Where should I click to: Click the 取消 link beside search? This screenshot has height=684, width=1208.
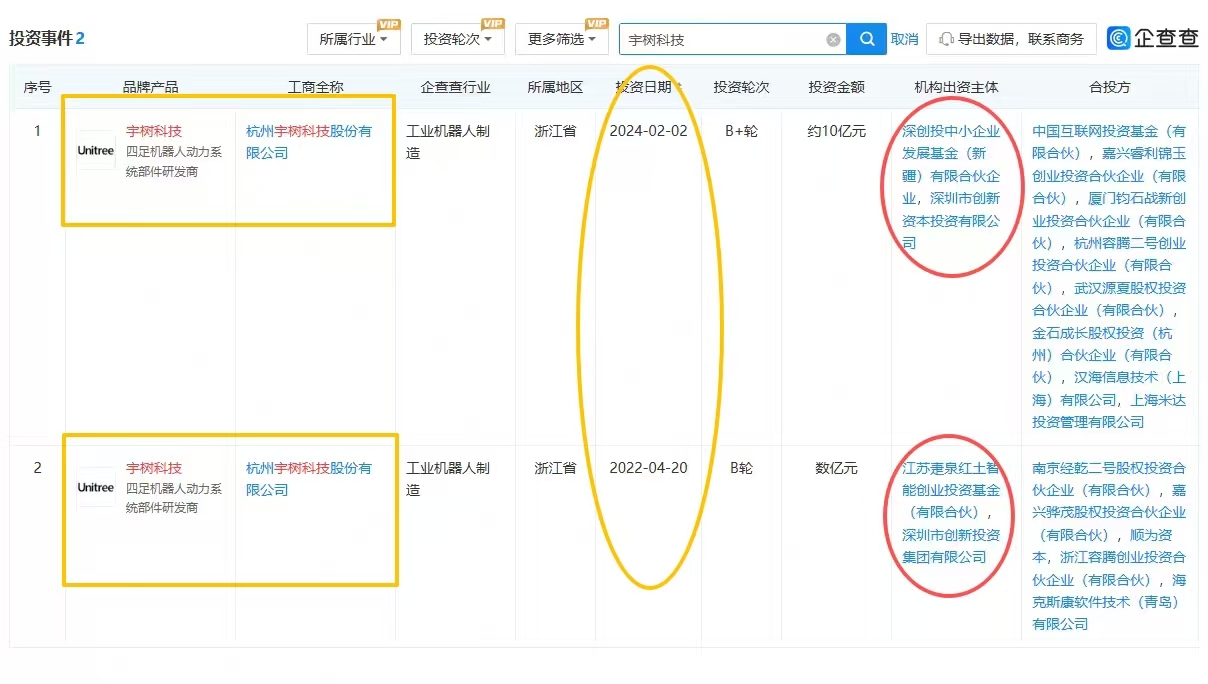904,39
